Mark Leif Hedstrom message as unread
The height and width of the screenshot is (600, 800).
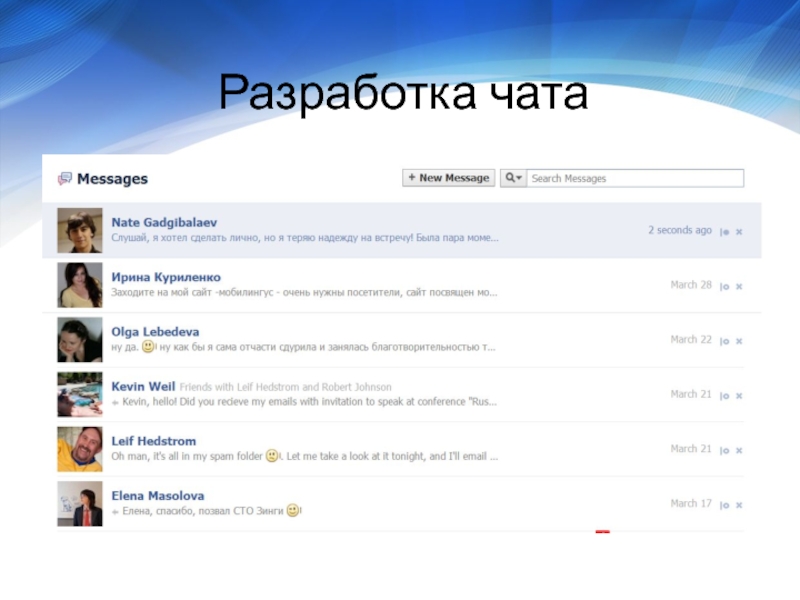coord(725,450)
